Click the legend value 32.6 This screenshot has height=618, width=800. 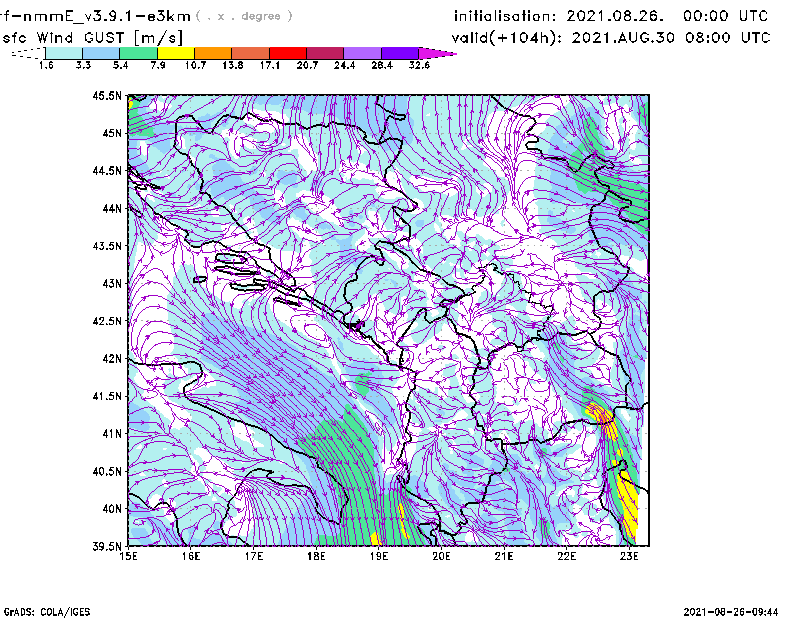coord(419,65)
